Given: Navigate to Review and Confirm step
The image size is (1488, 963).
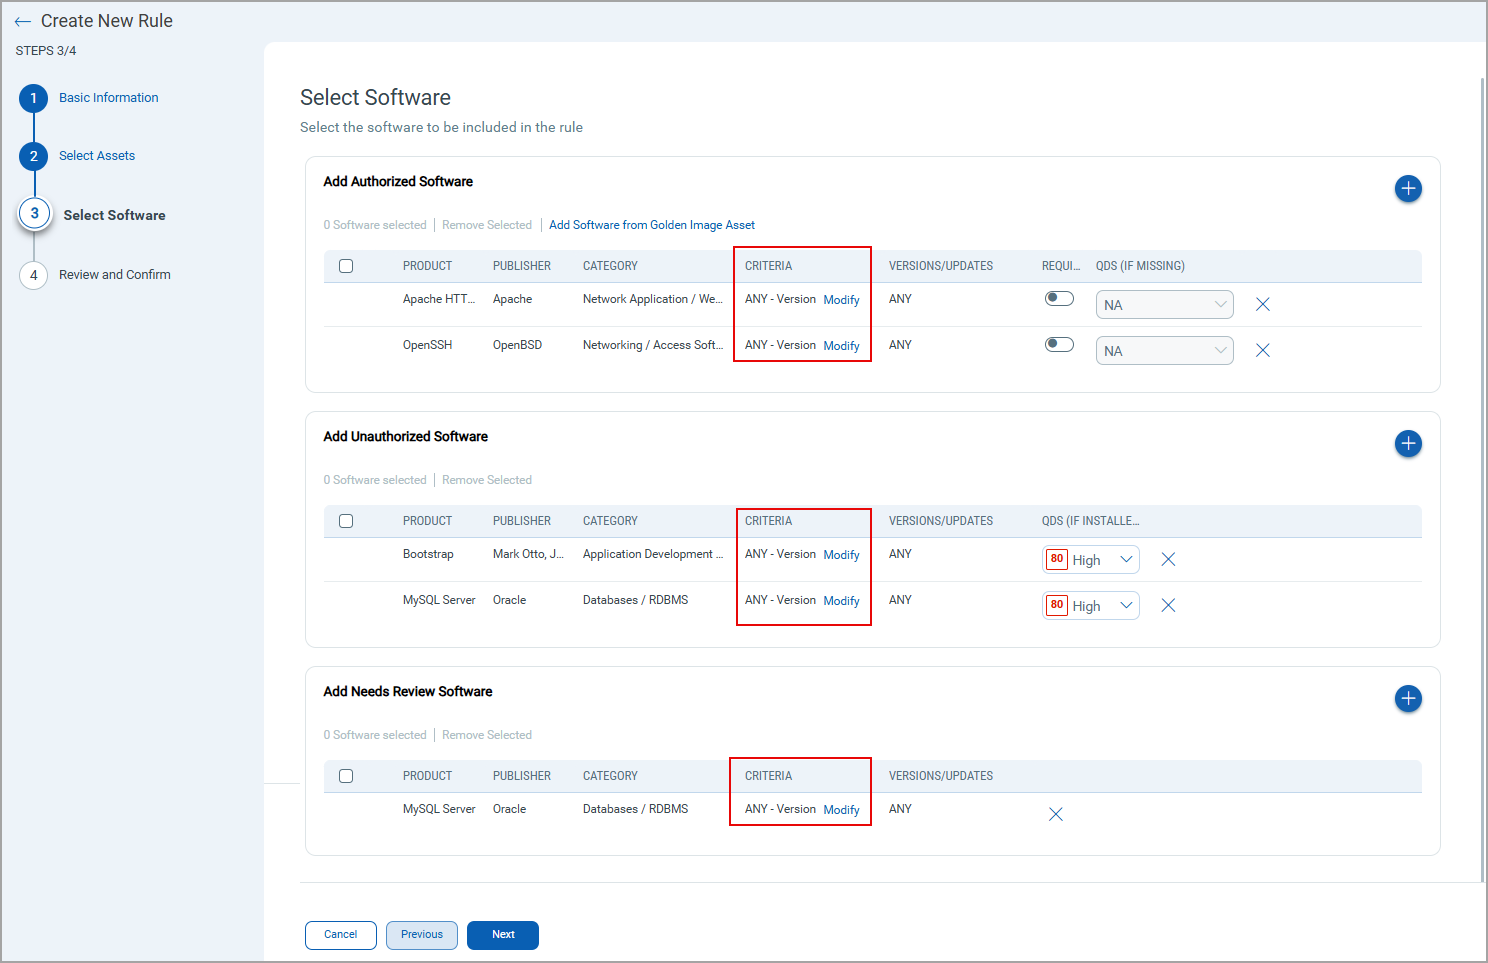Looking at the screenshot, I should 114,274.
